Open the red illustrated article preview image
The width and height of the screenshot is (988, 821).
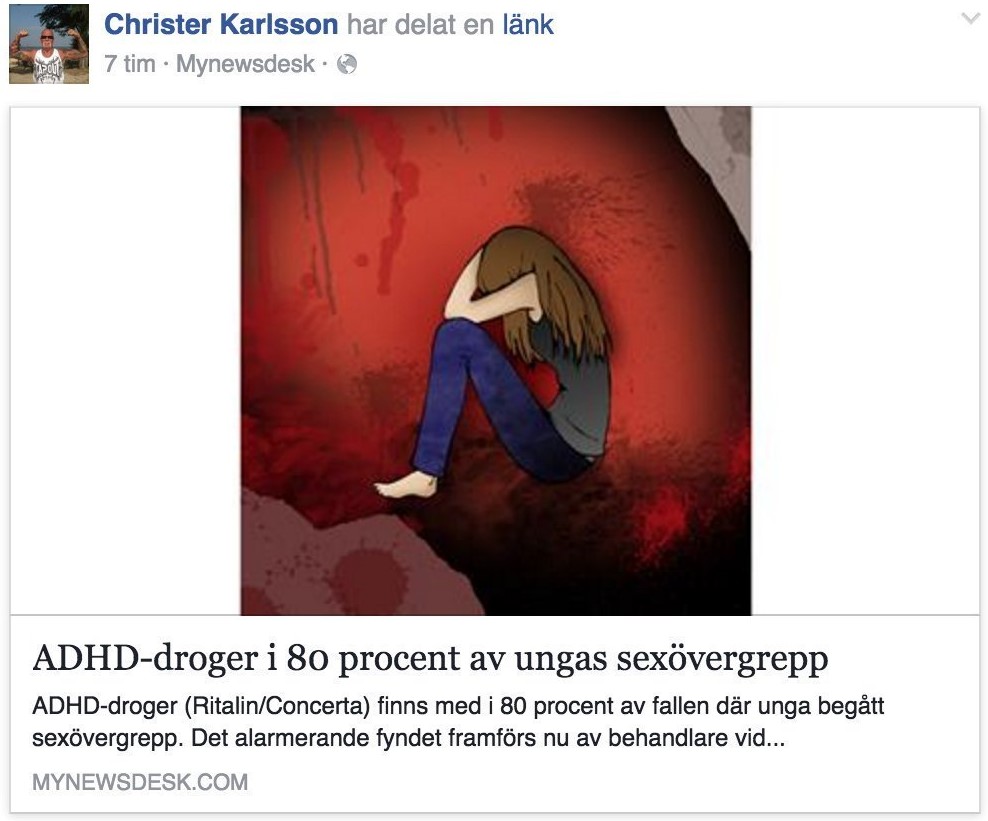pos(496,360)
